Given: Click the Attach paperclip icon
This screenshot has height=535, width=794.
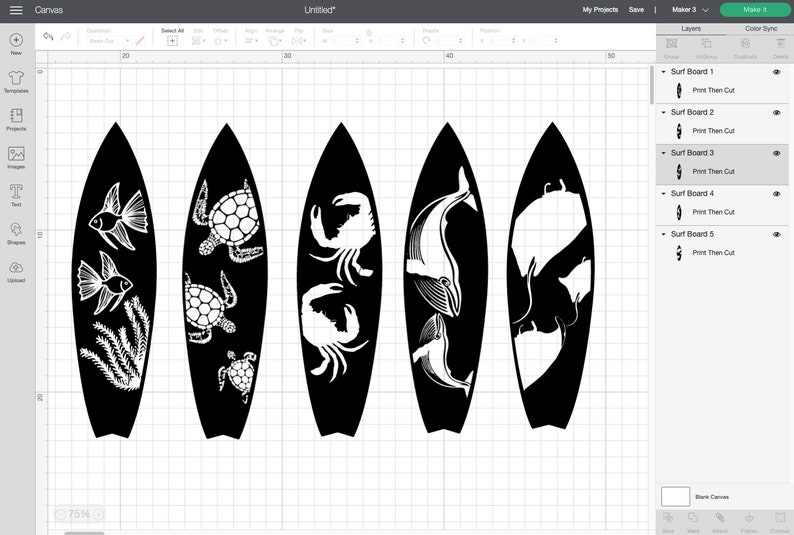Looking at the screenshot, I should (720, 518).
